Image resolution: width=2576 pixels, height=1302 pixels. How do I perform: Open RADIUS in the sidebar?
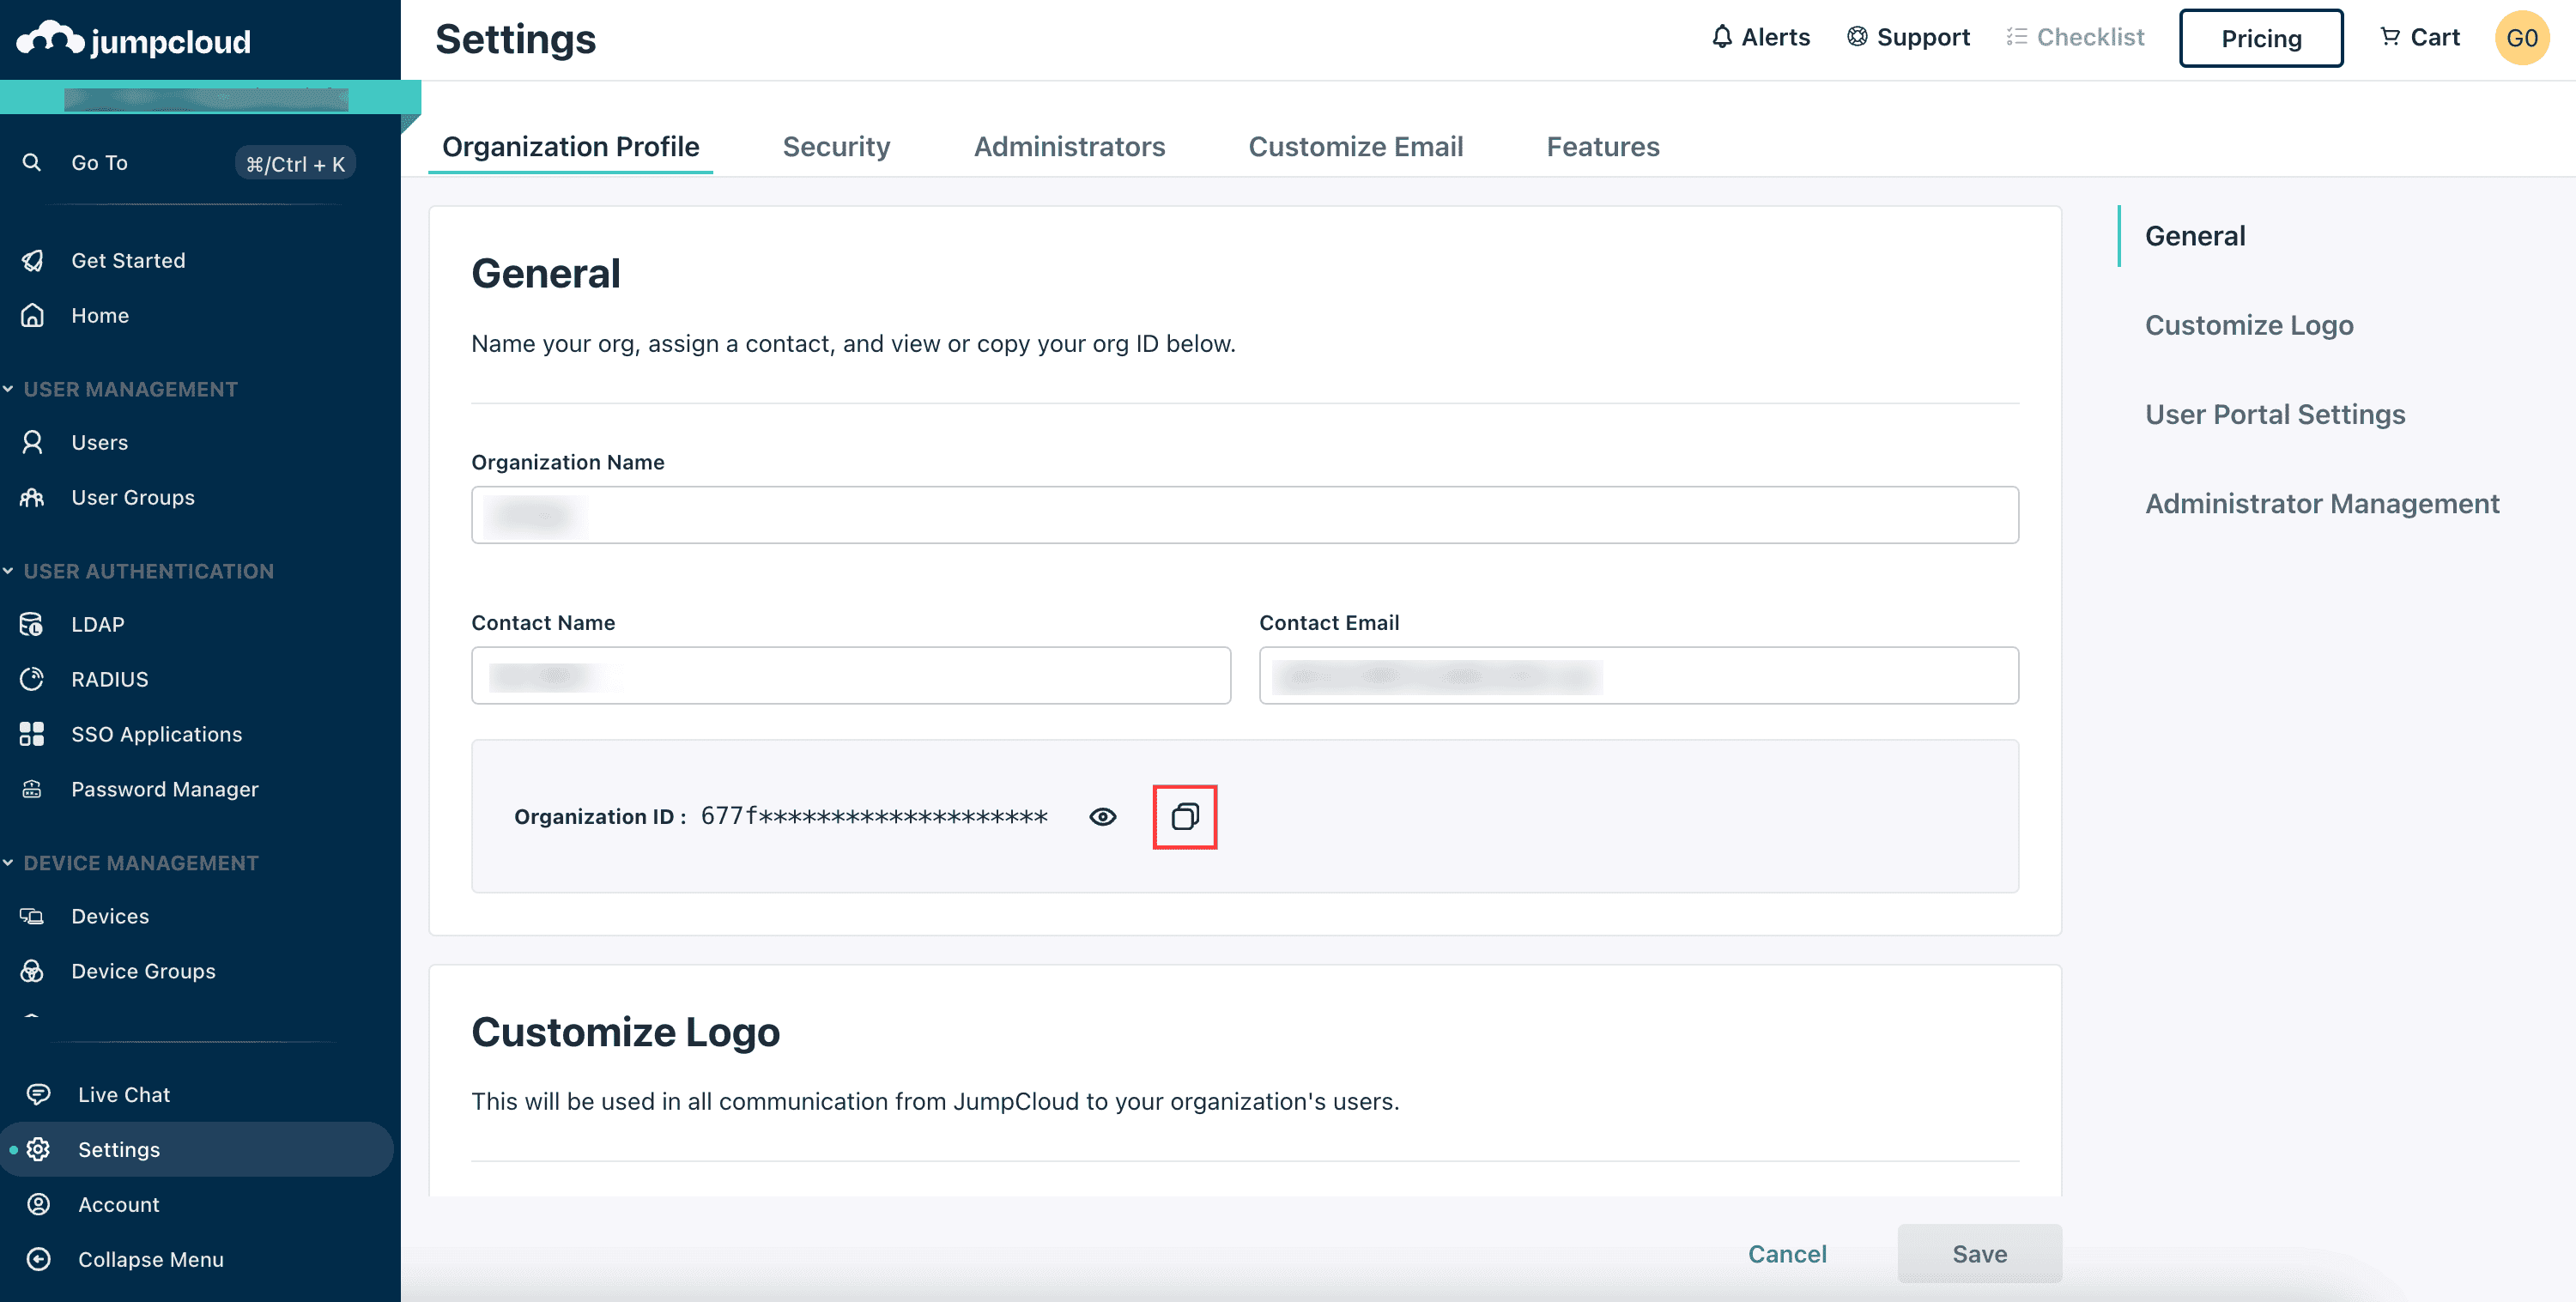(109, 679)
